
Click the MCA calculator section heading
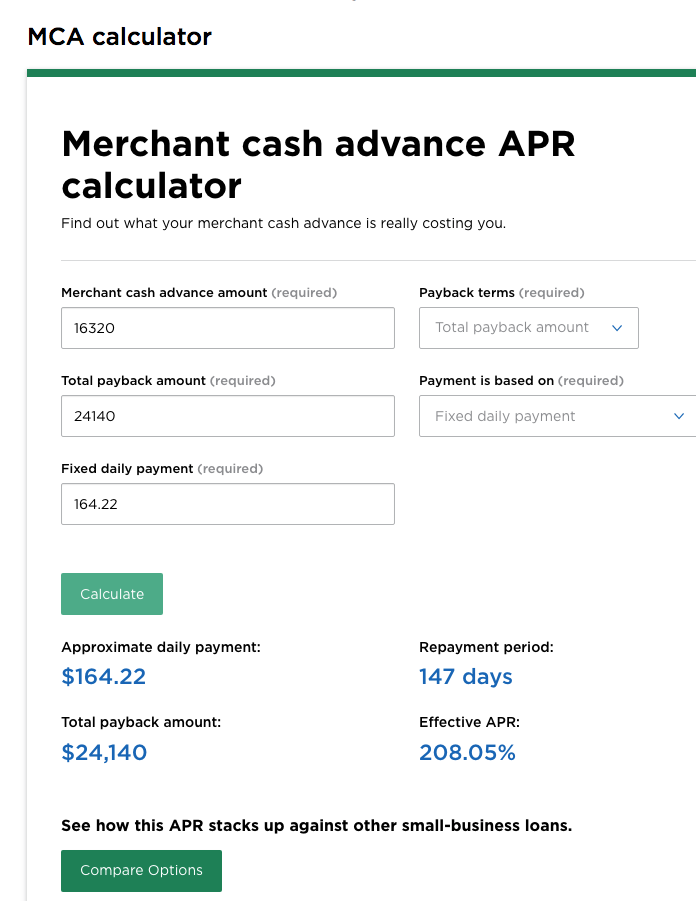[x=119, y=37]
